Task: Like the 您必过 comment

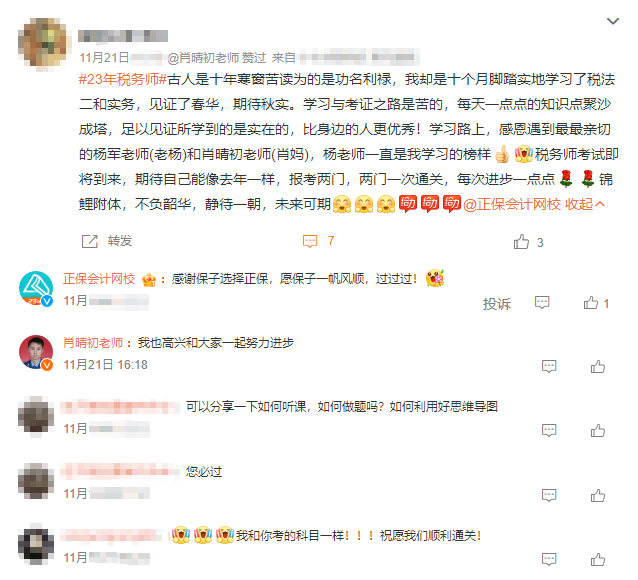Action: pyautogui.click(x=598, y=495)
